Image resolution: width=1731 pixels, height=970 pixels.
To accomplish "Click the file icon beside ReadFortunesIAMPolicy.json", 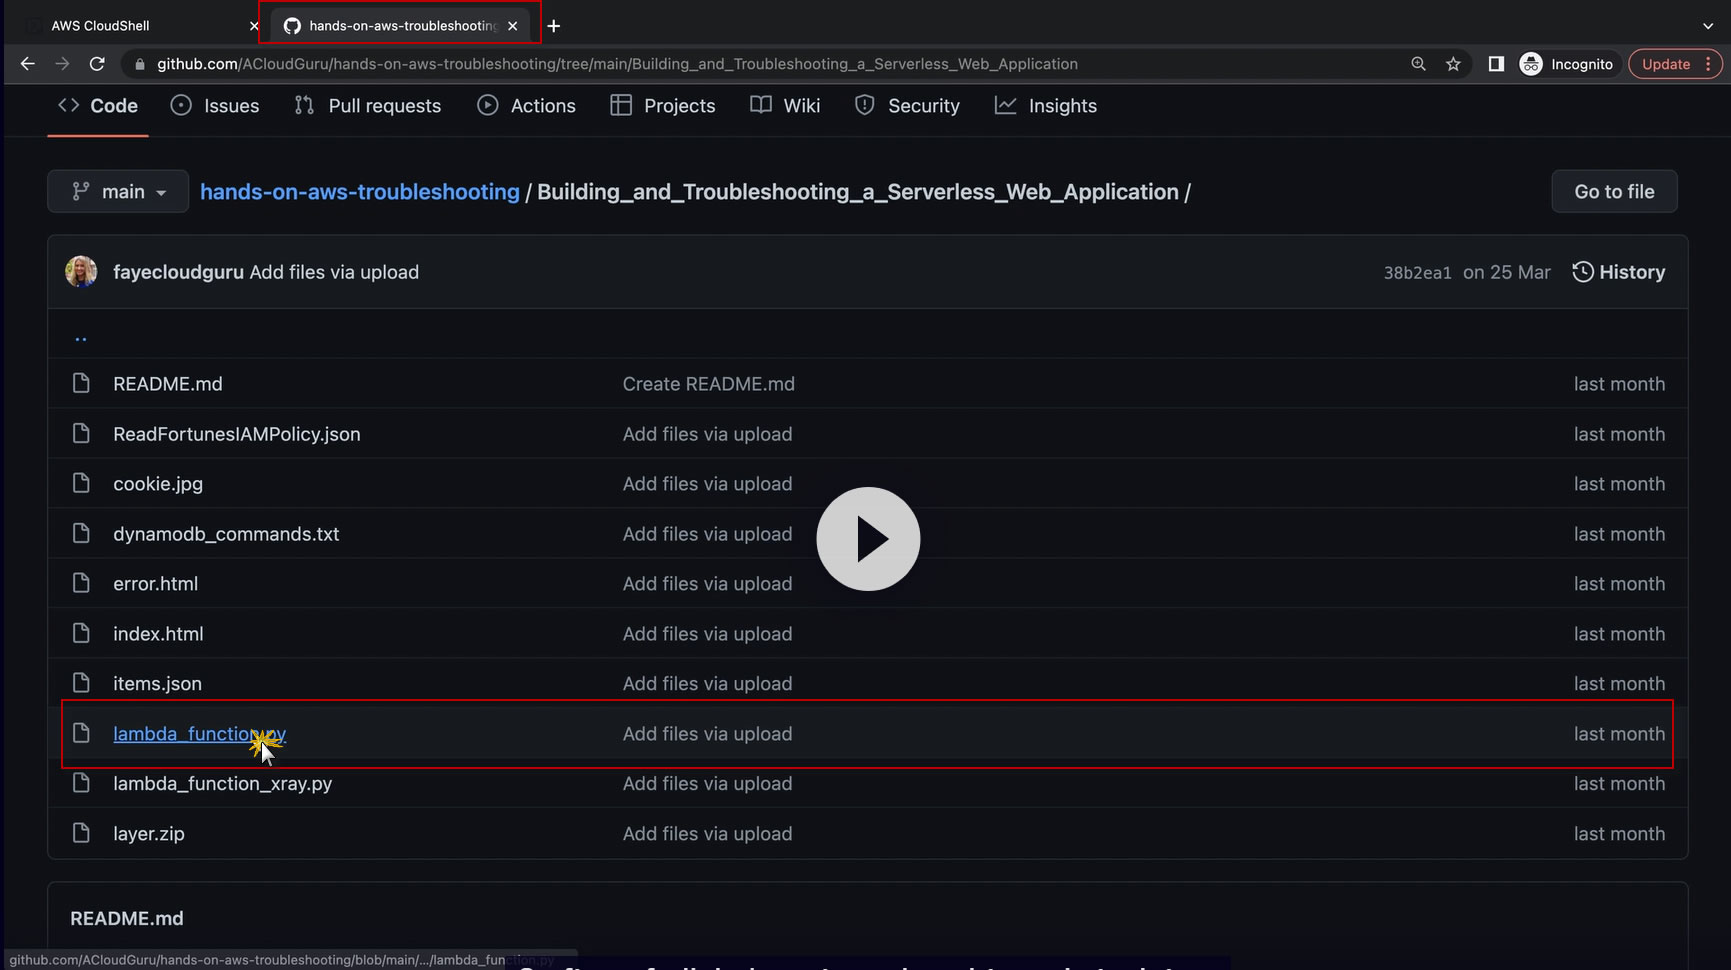I will 81,433.
